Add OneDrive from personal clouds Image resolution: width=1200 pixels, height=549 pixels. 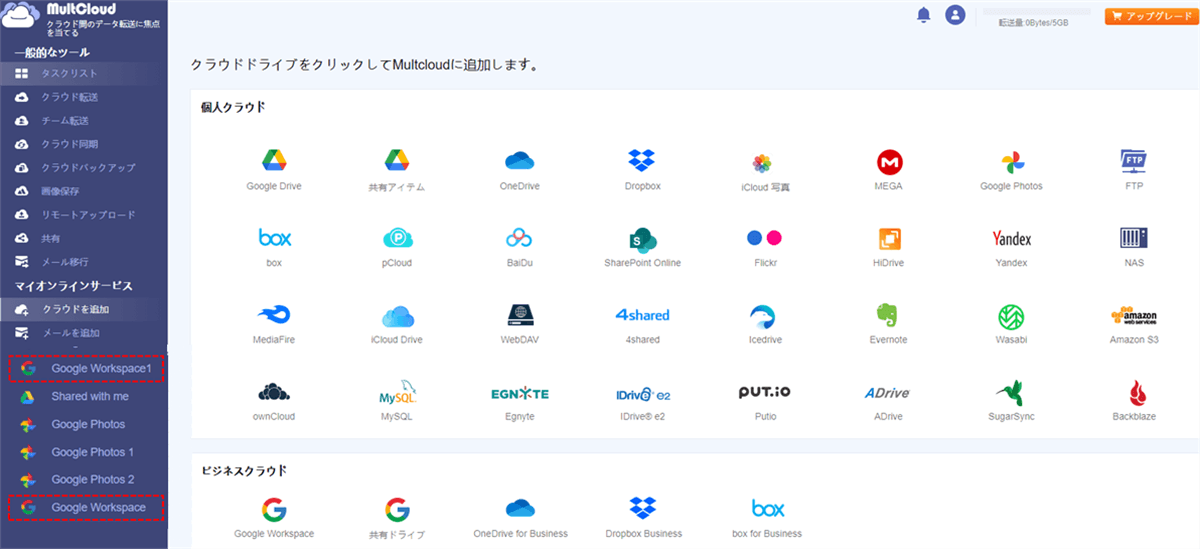pos(519,161)
